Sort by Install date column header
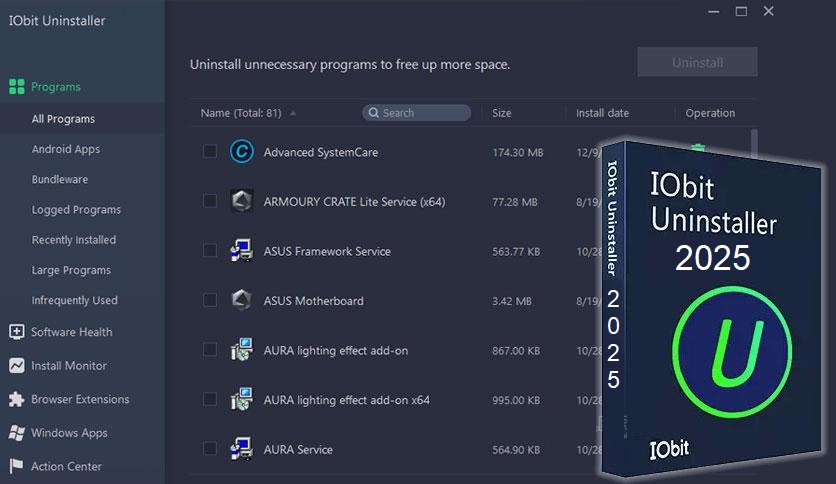 [602, 113]
